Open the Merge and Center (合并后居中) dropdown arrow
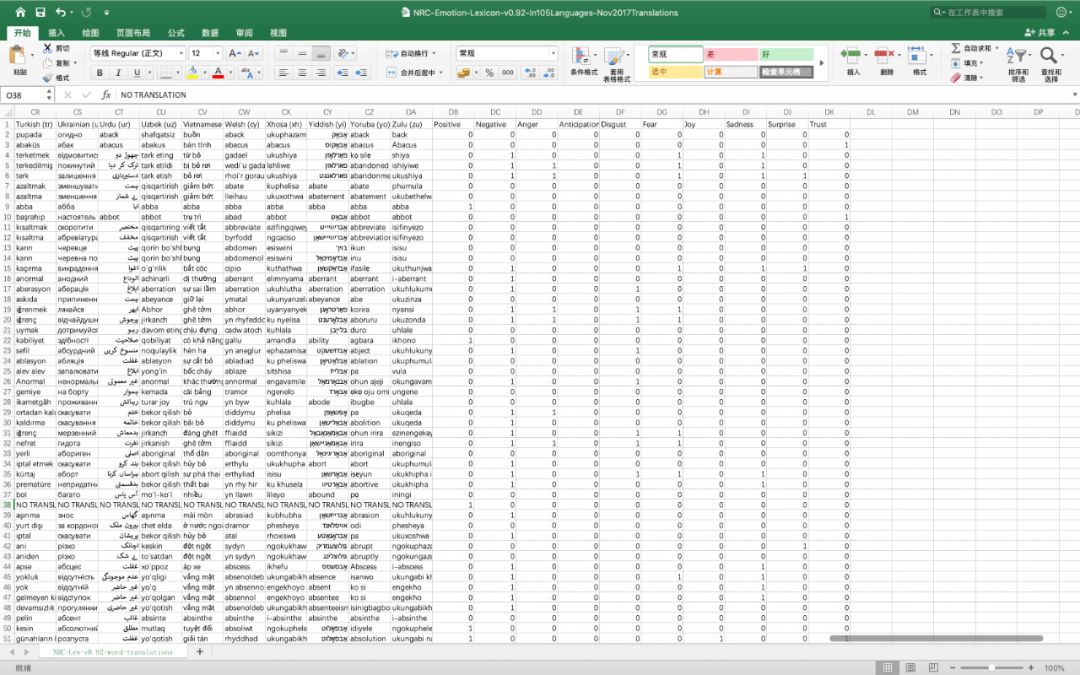Screen dimensions: 1080x675 pos(441,72)
